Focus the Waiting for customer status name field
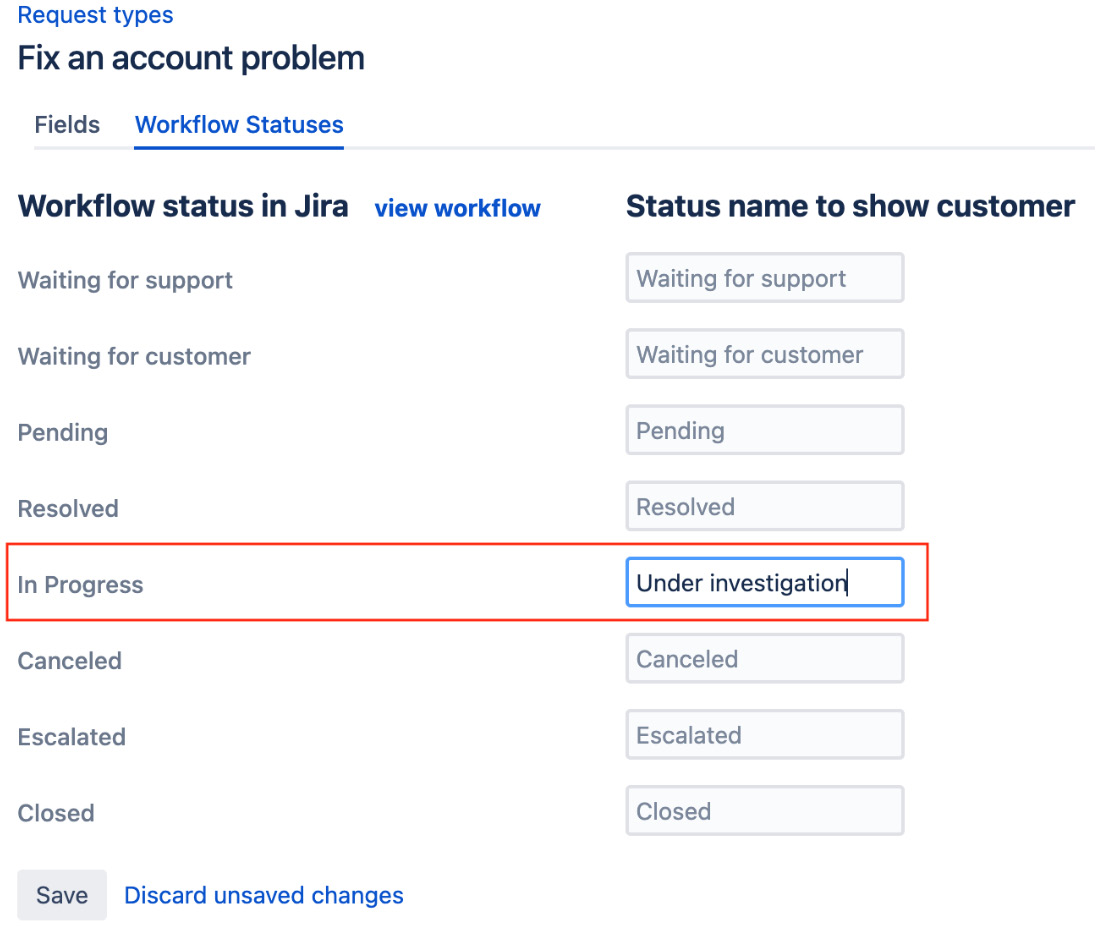This screenshot has width=1100, height=926. click(764, 354)
